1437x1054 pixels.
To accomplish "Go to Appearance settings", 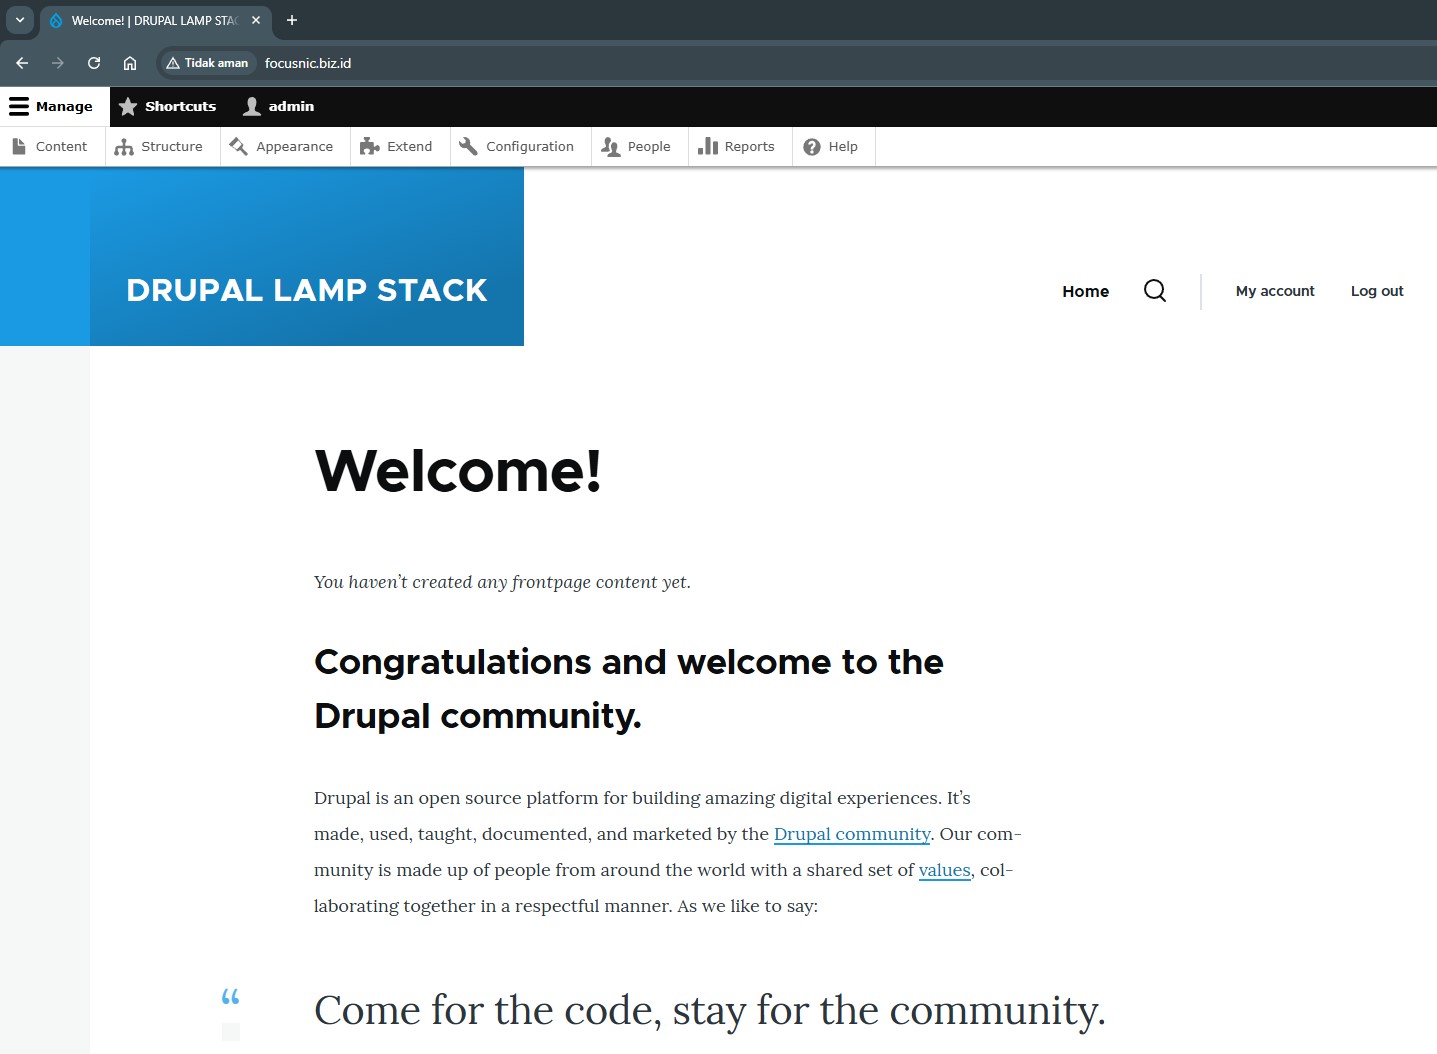I will (282, 146).
